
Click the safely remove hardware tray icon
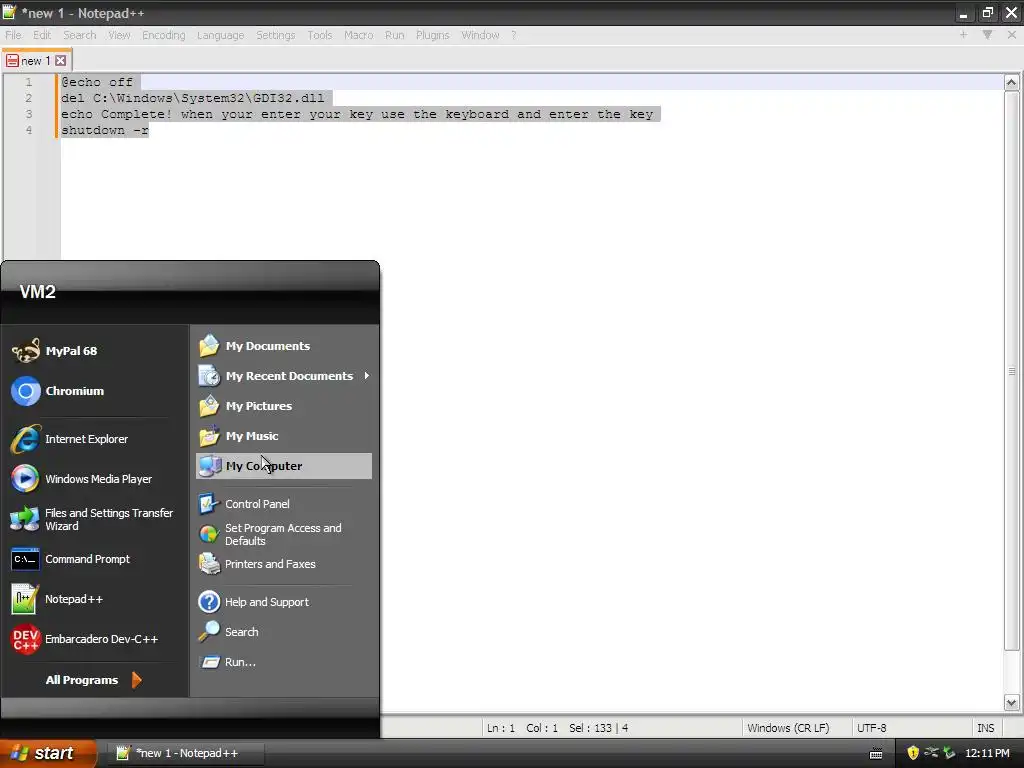click(x=949, y=753)
